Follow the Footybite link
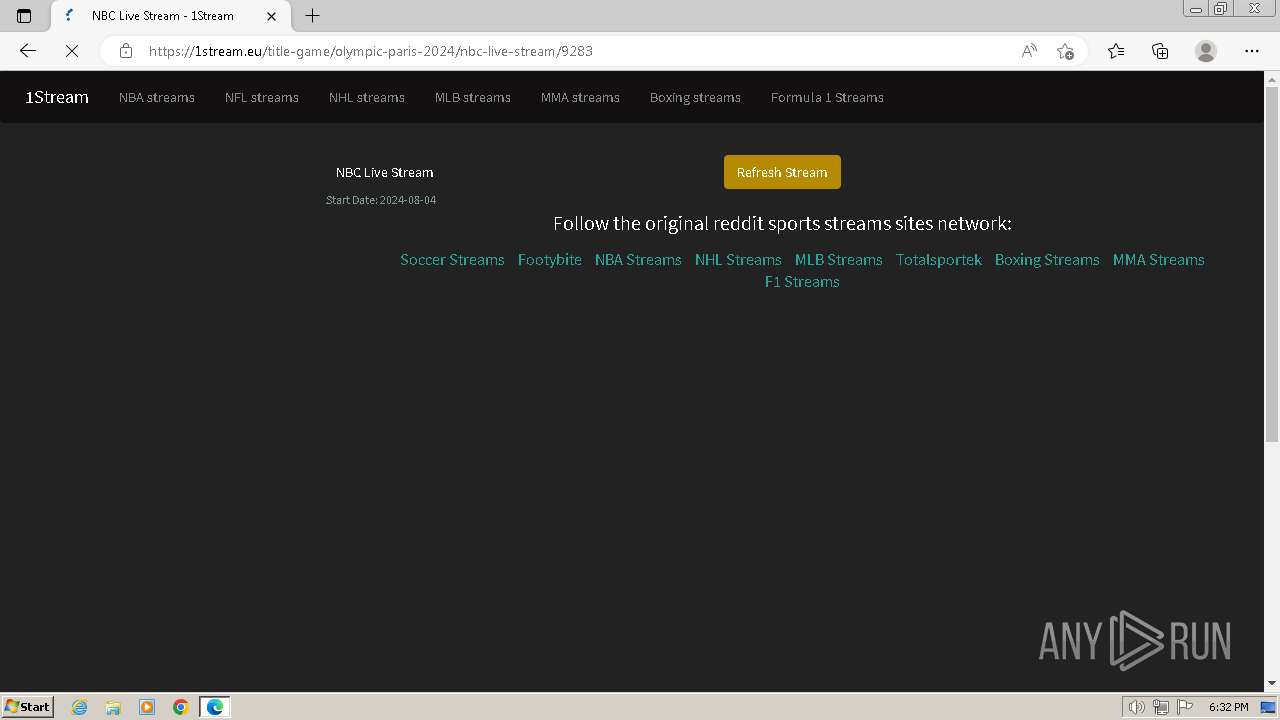1280x720 pixels. click(550, 259)
